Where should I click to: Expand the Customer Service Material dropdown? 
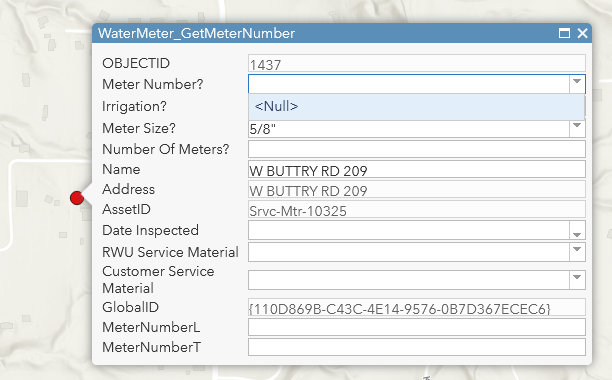577,279
